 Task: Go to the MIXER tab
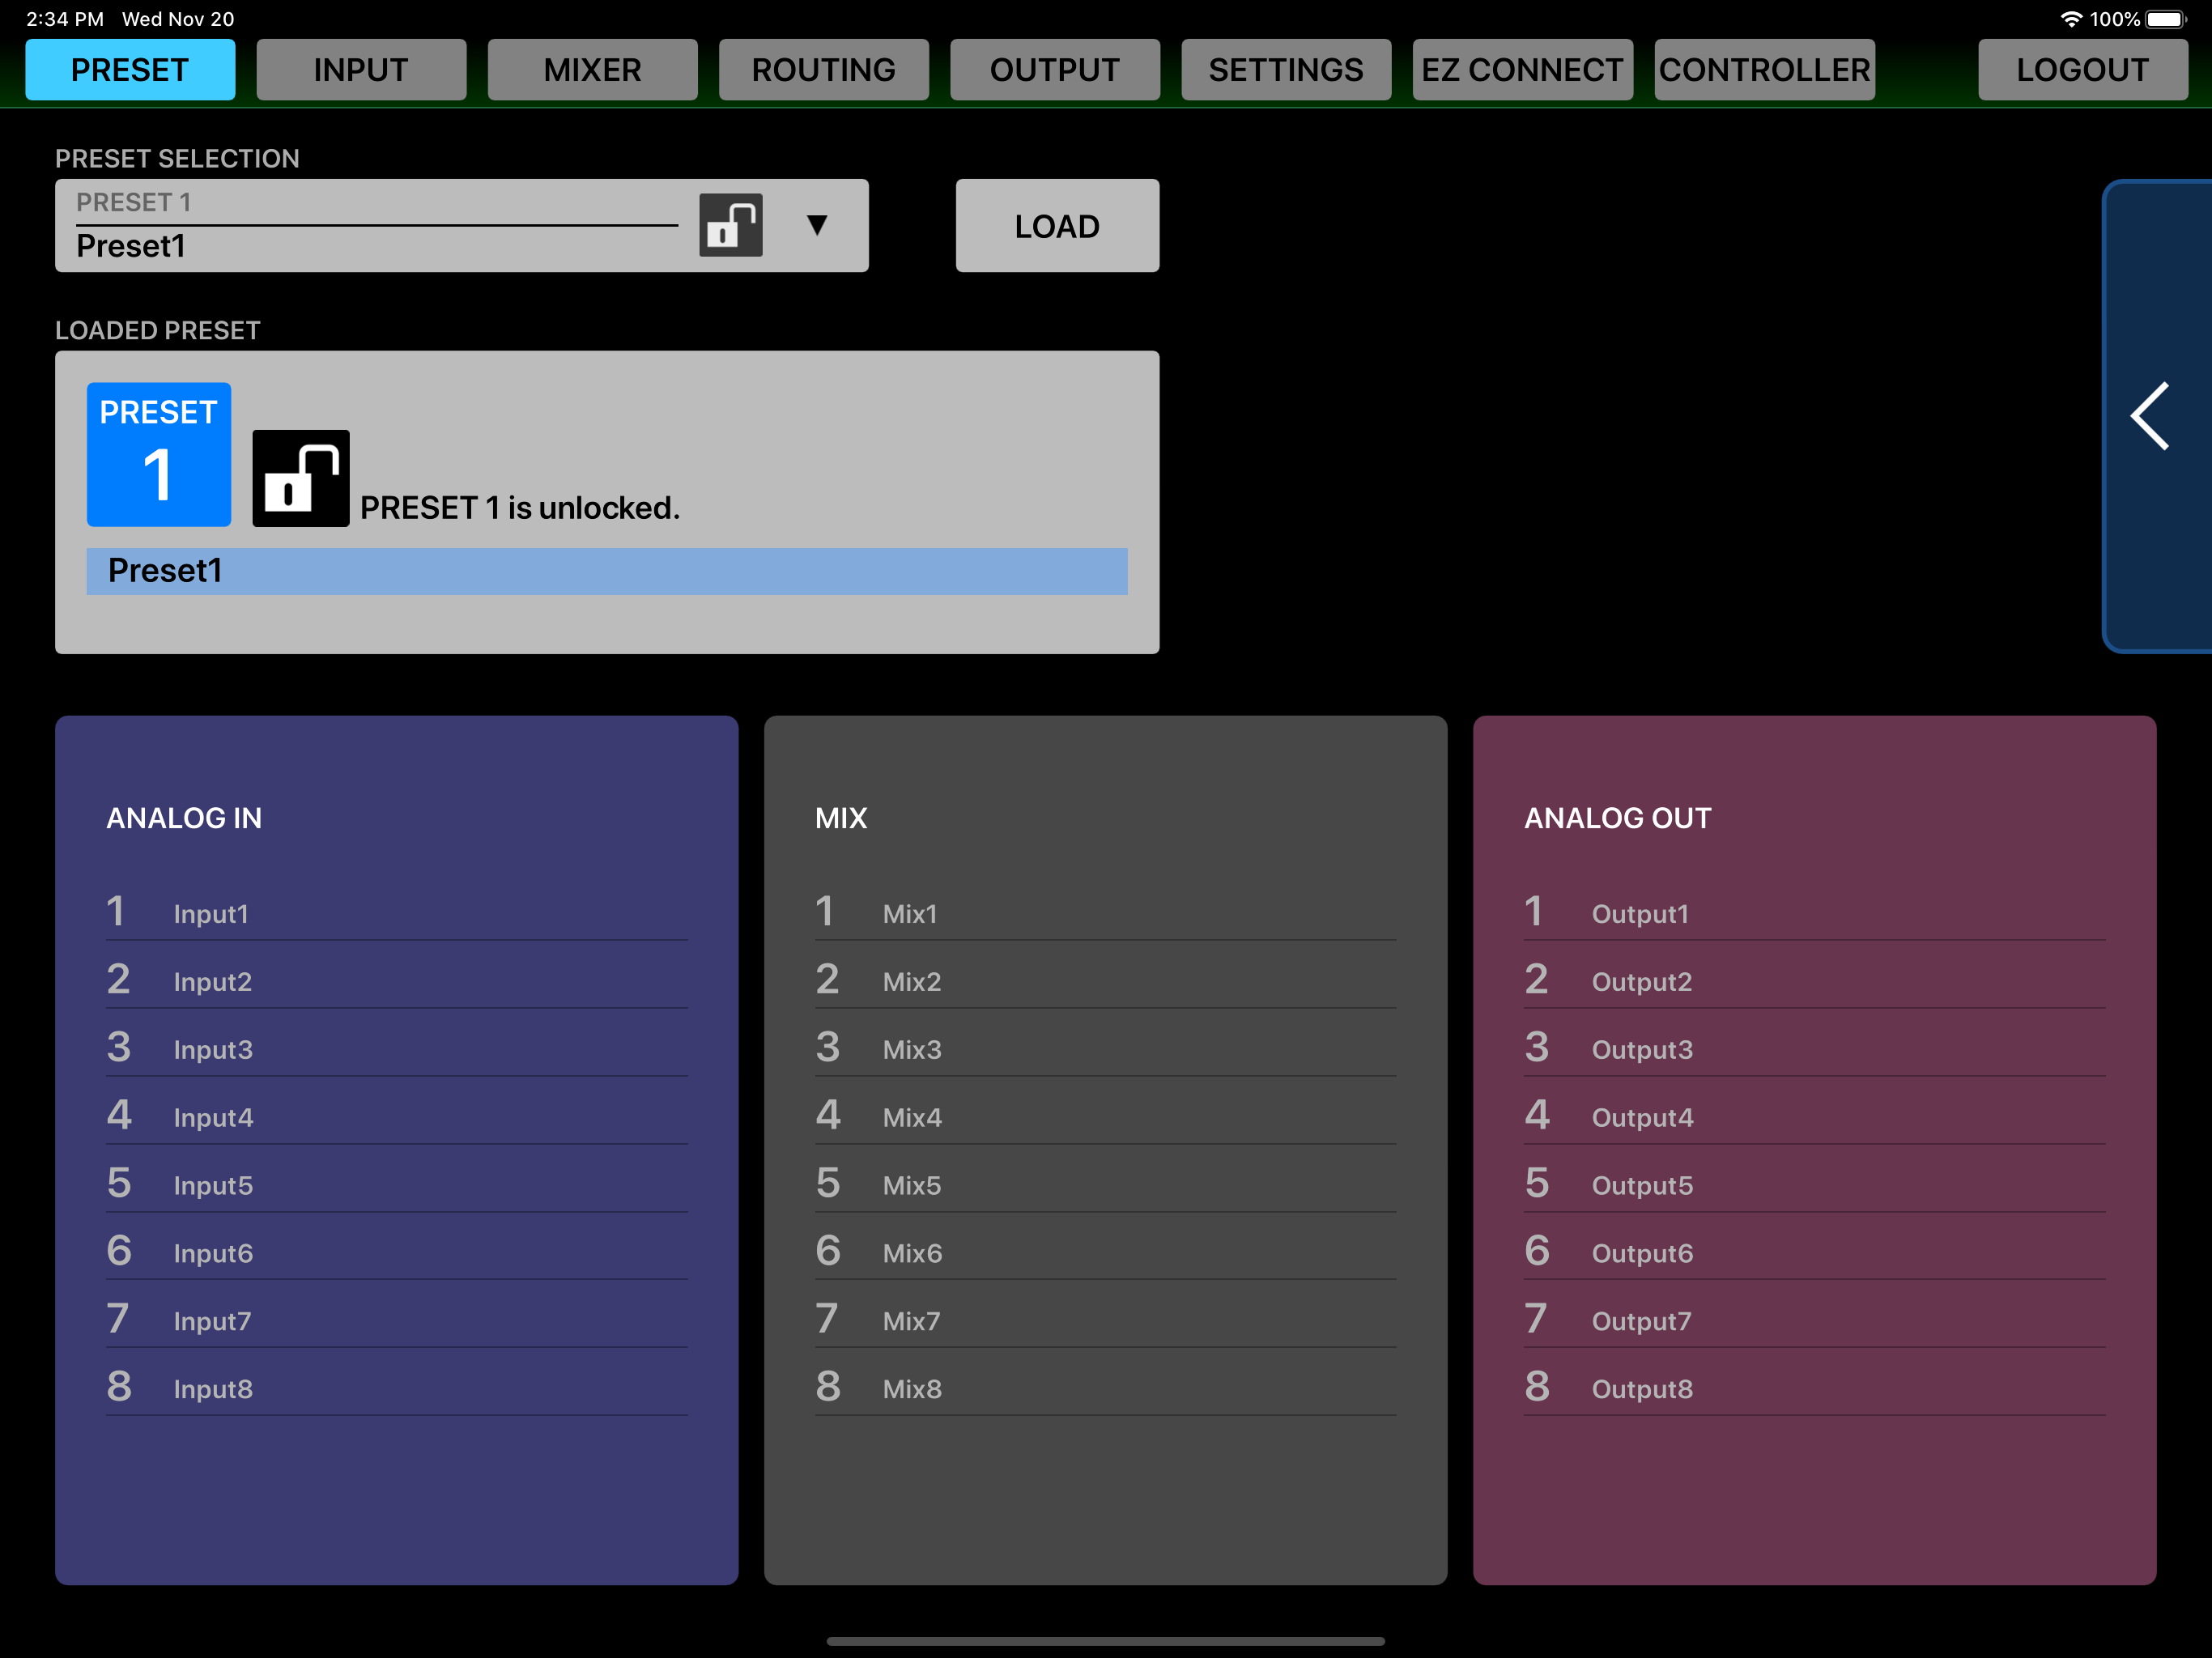click(x=592, y=70)
